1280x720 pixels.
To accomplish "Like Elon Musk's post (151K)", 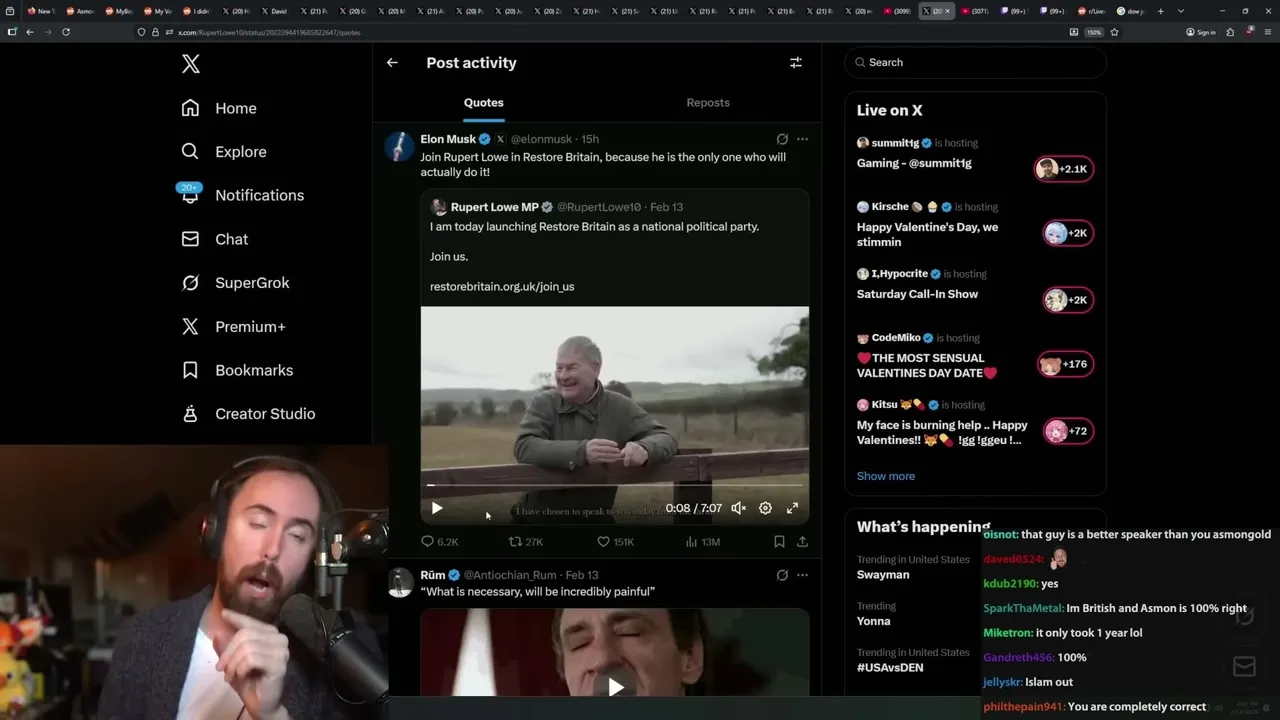I will (615, 542).
